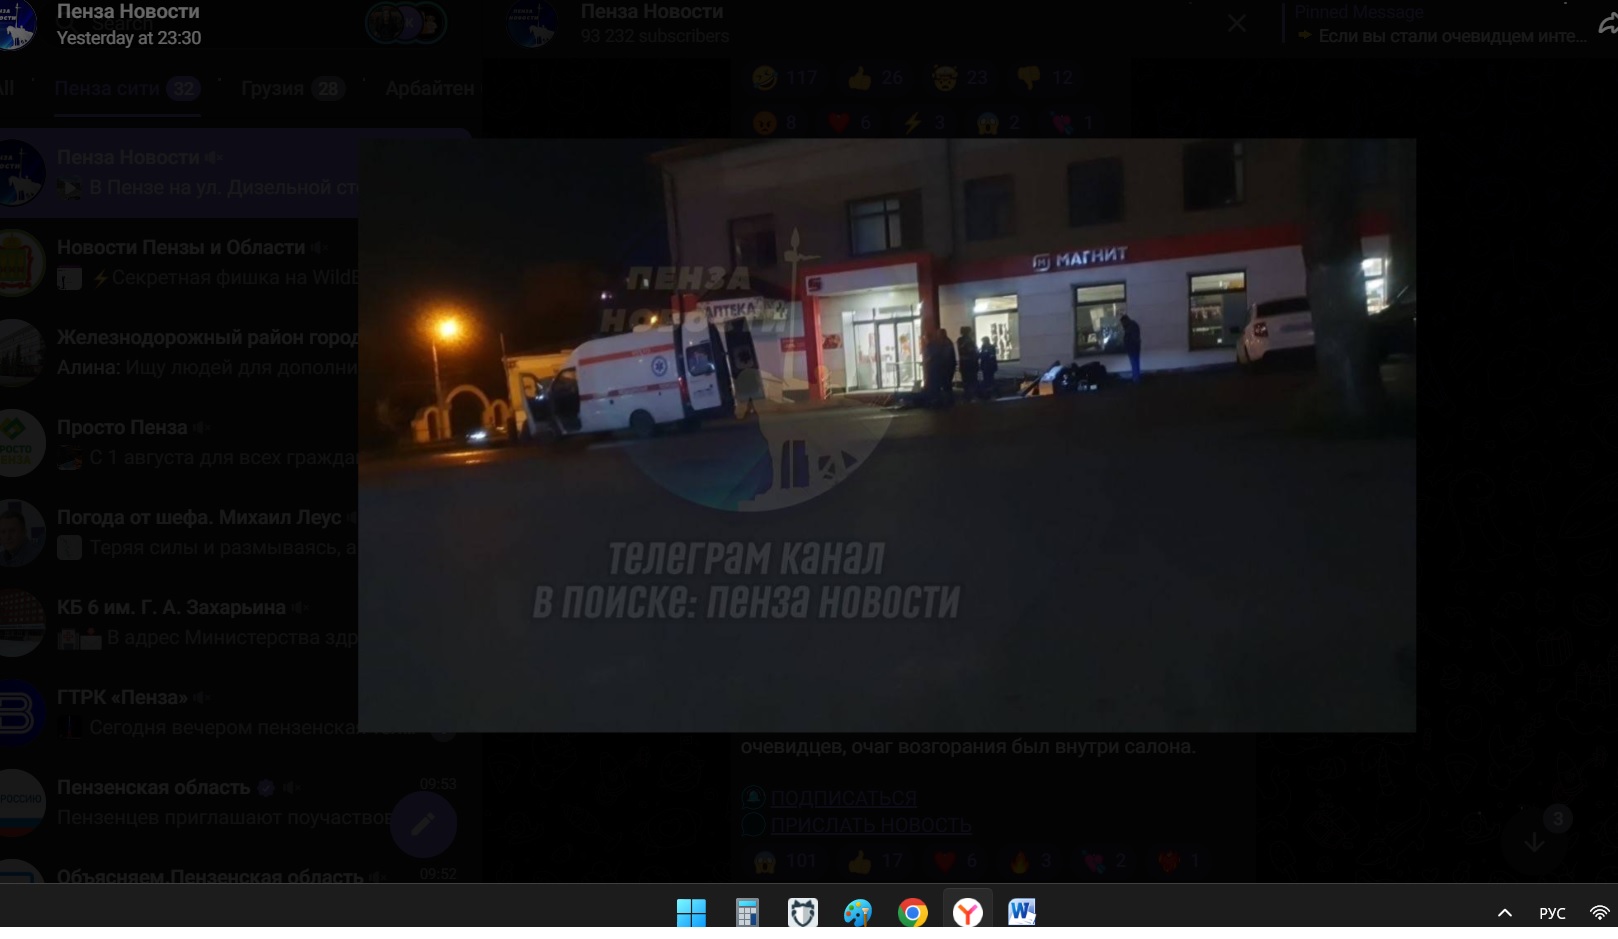Open Yandex Browser from the taskbar
Screen dimensions: 1618x939
966,911
